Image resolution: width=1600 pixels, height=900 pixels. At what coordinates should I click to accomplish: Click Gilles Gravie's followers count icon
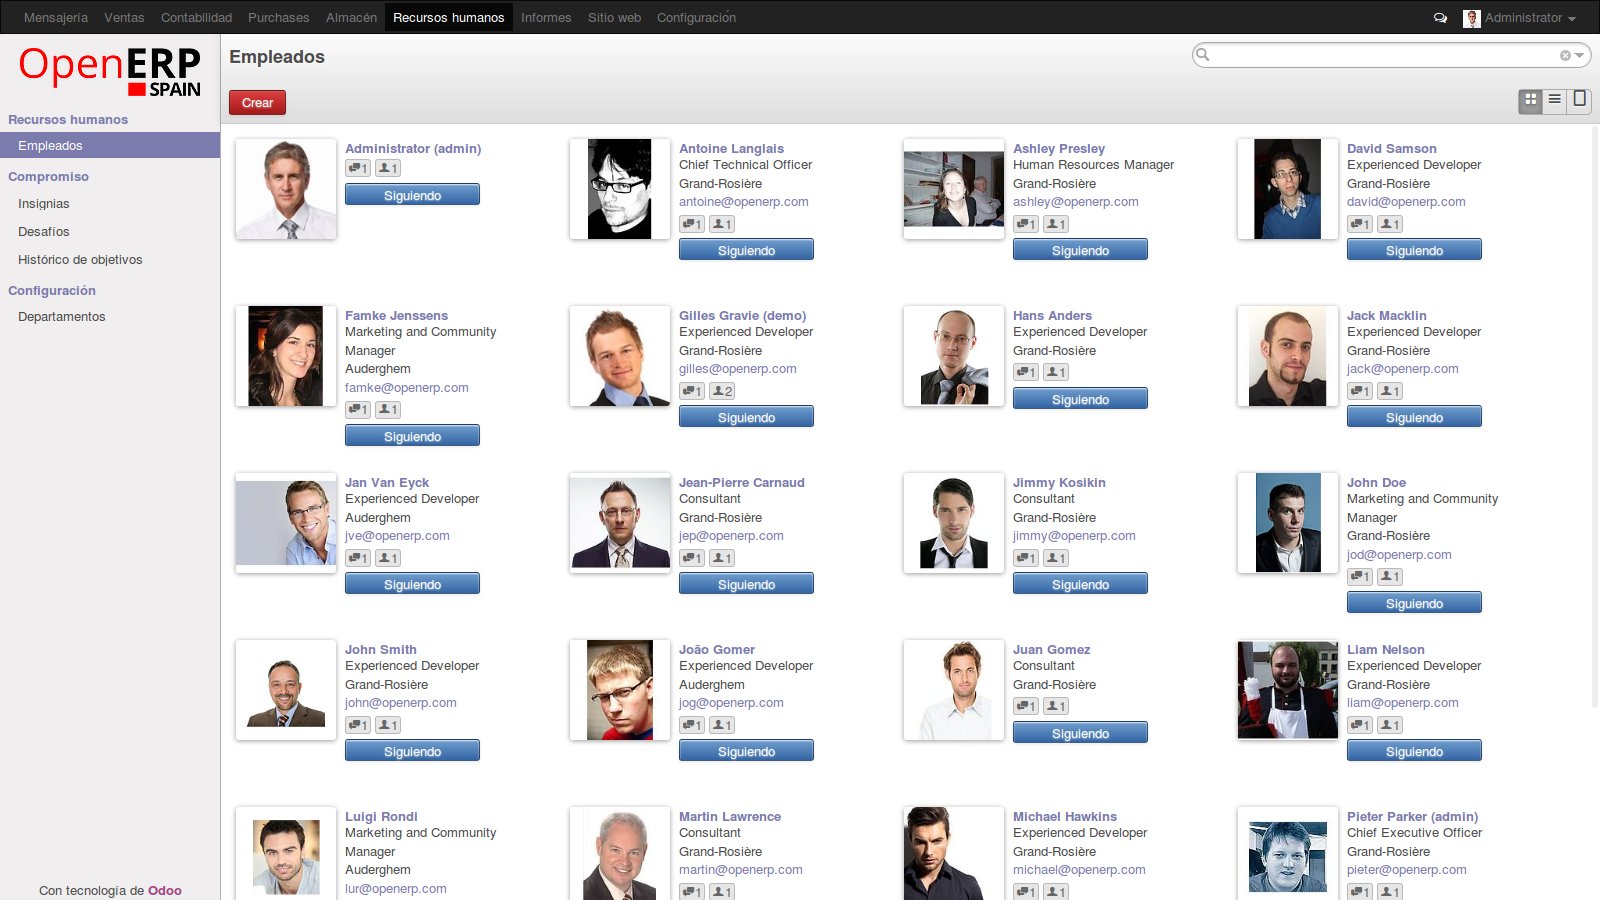723,391
